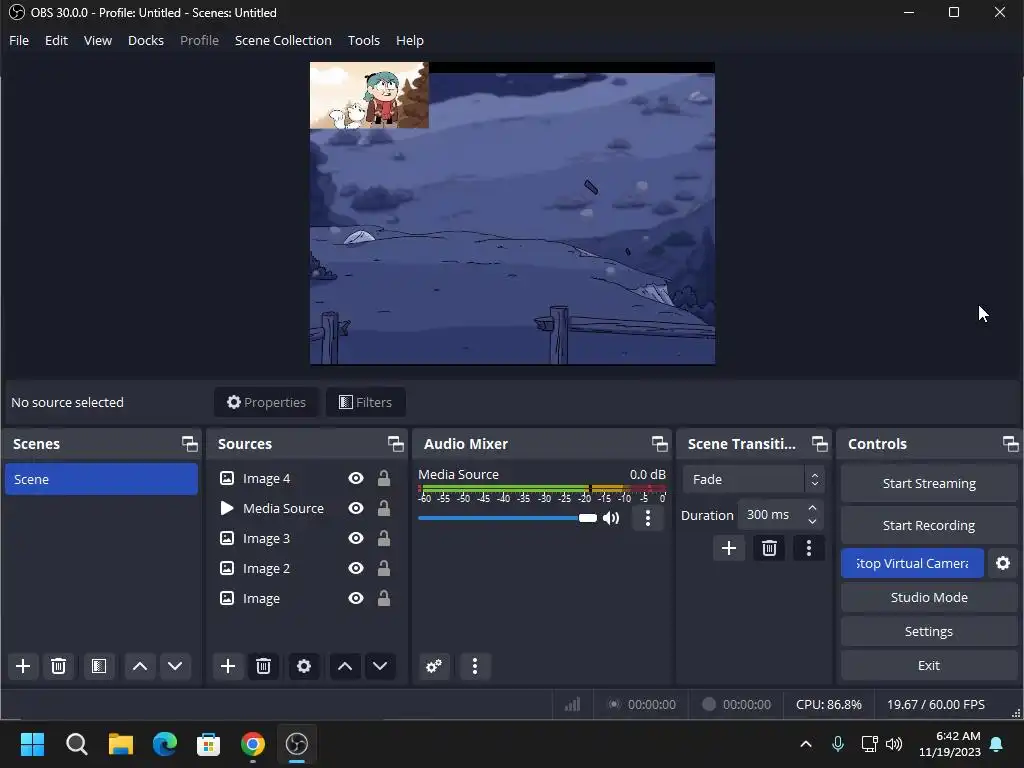1024x768 pixels.
Task: Open File Explorer from taskbar
Action: point(121,744)
